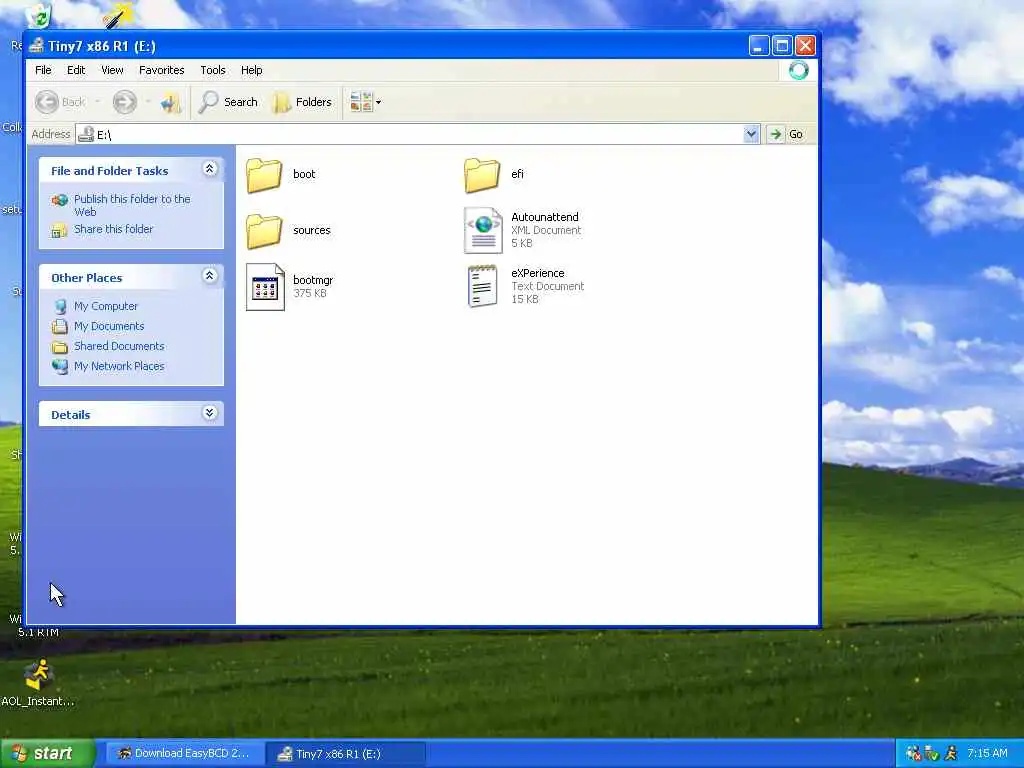1024x768 pixels.
Task: Click the AIM running man tray icon
Action: (950, 754)
